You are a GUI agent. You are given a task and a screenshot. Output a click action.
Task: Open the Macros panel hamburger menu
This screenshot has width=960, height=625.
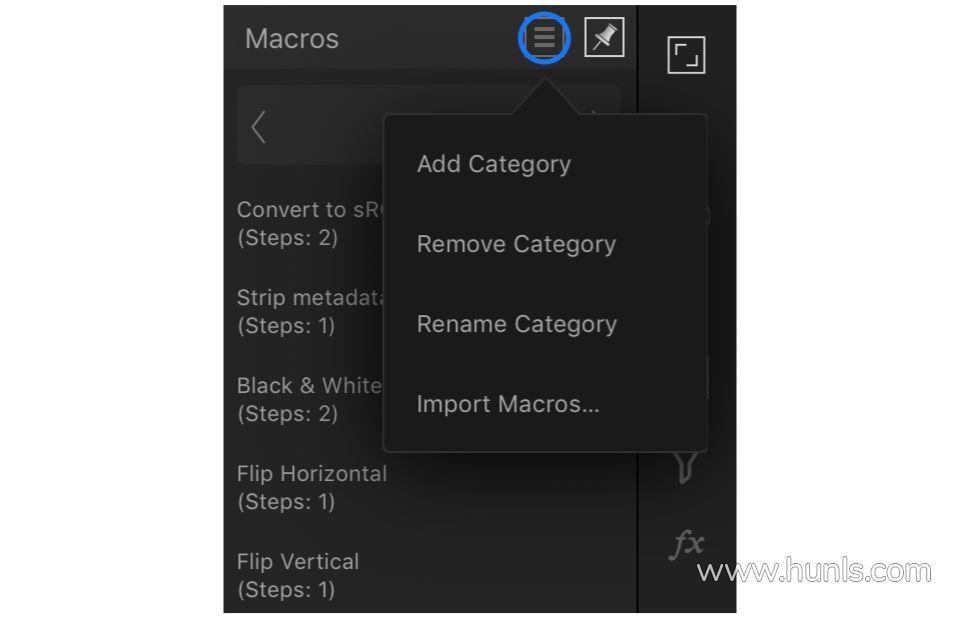click(x=544, y=39)
